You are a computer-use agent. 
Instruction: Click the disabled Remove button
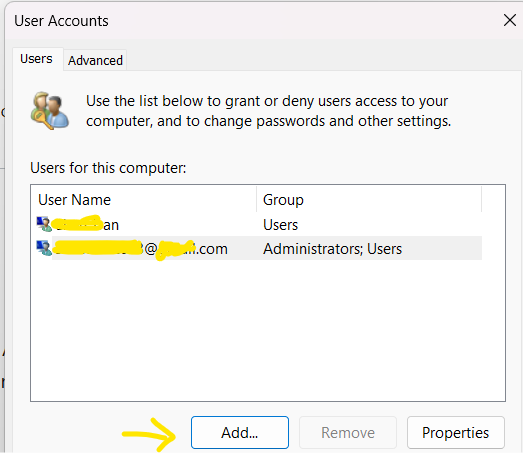348,433
